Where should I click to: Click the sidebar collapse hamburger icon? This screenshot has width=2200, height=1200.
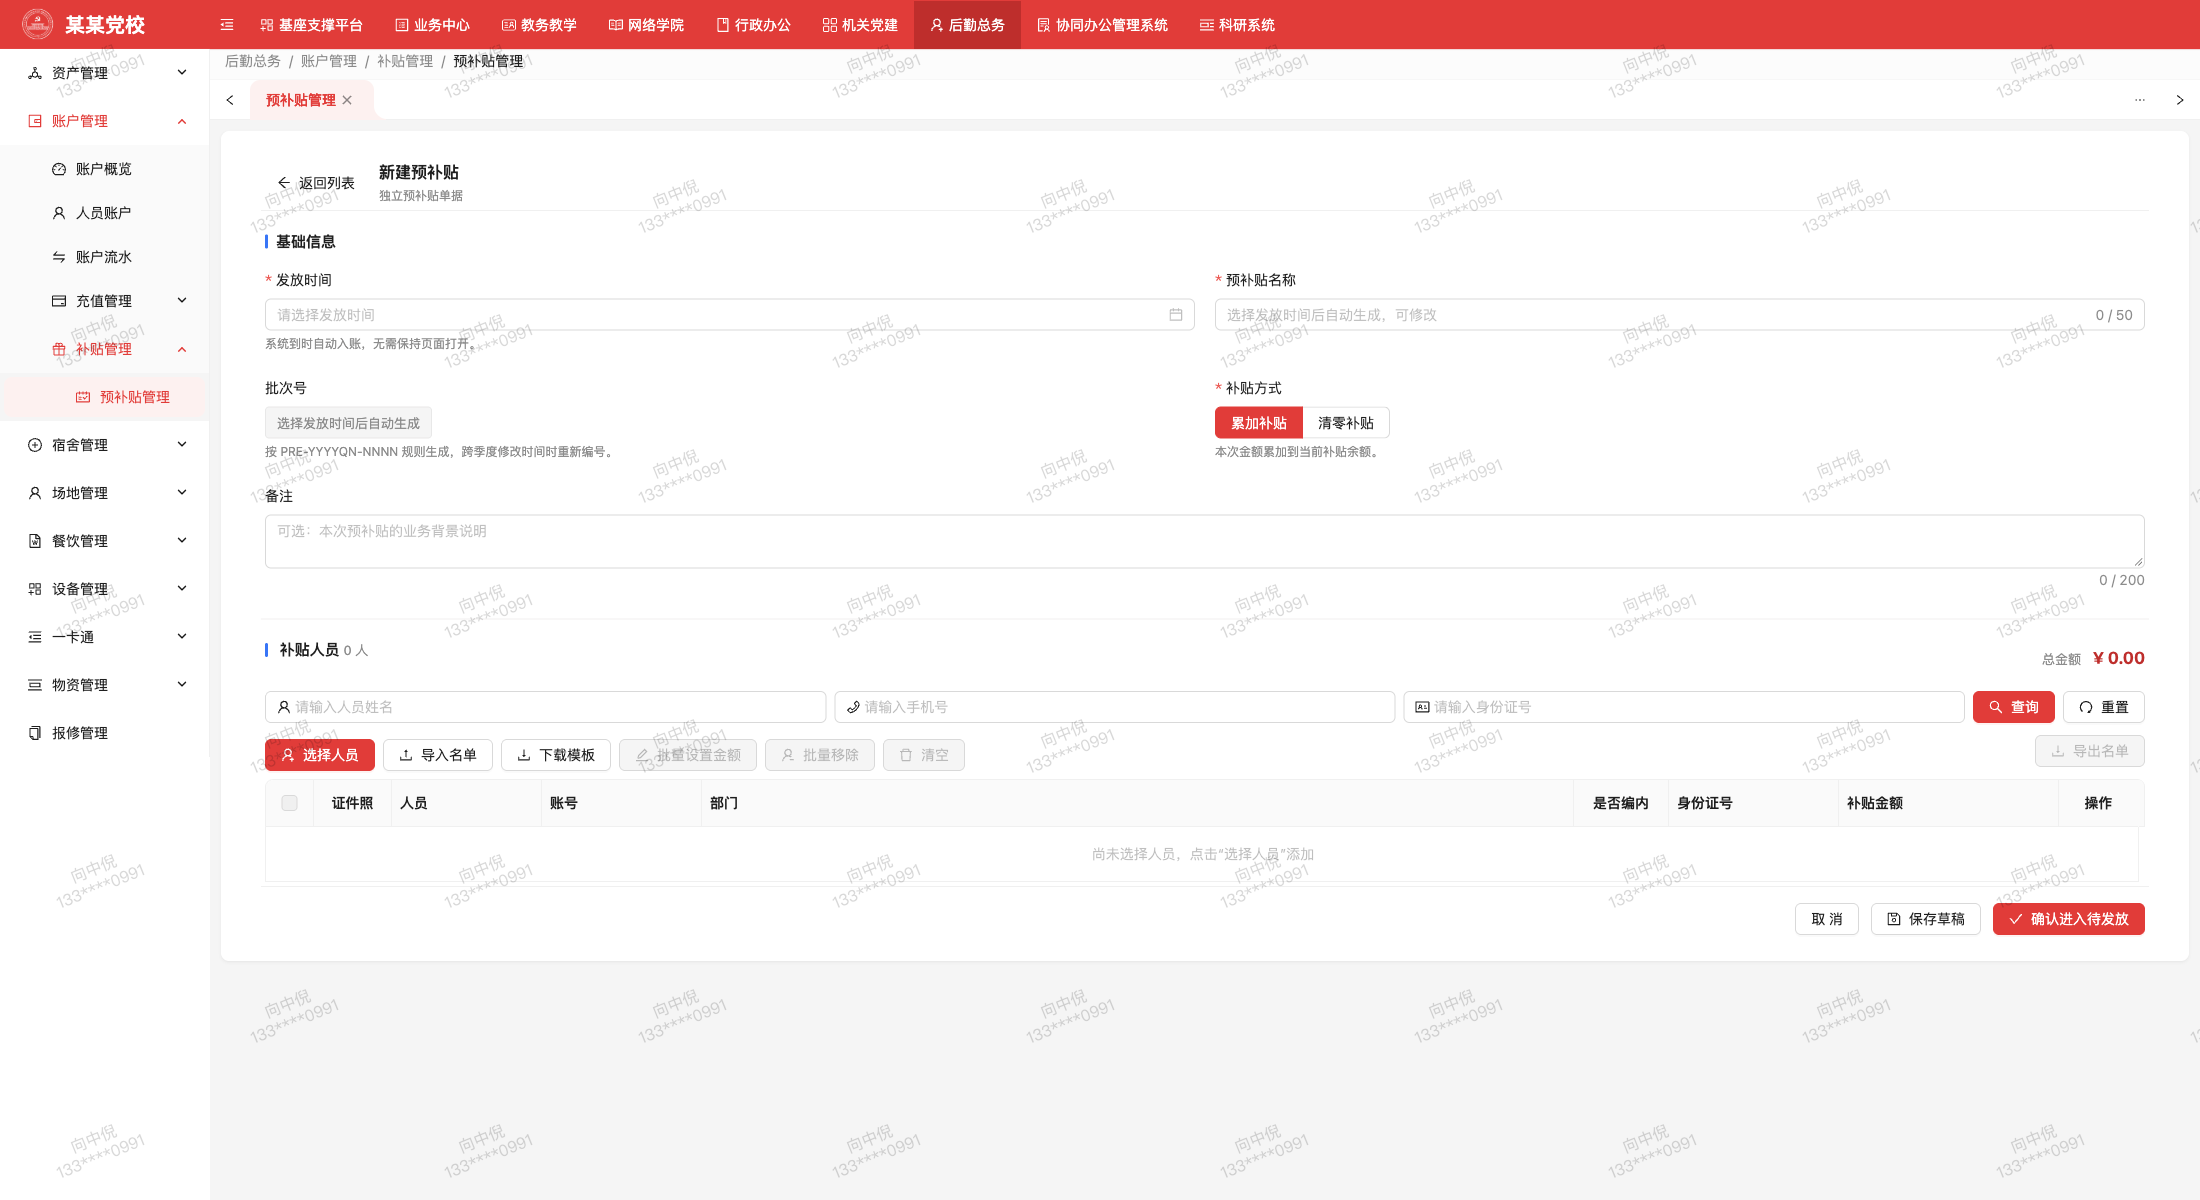point(227,25)
